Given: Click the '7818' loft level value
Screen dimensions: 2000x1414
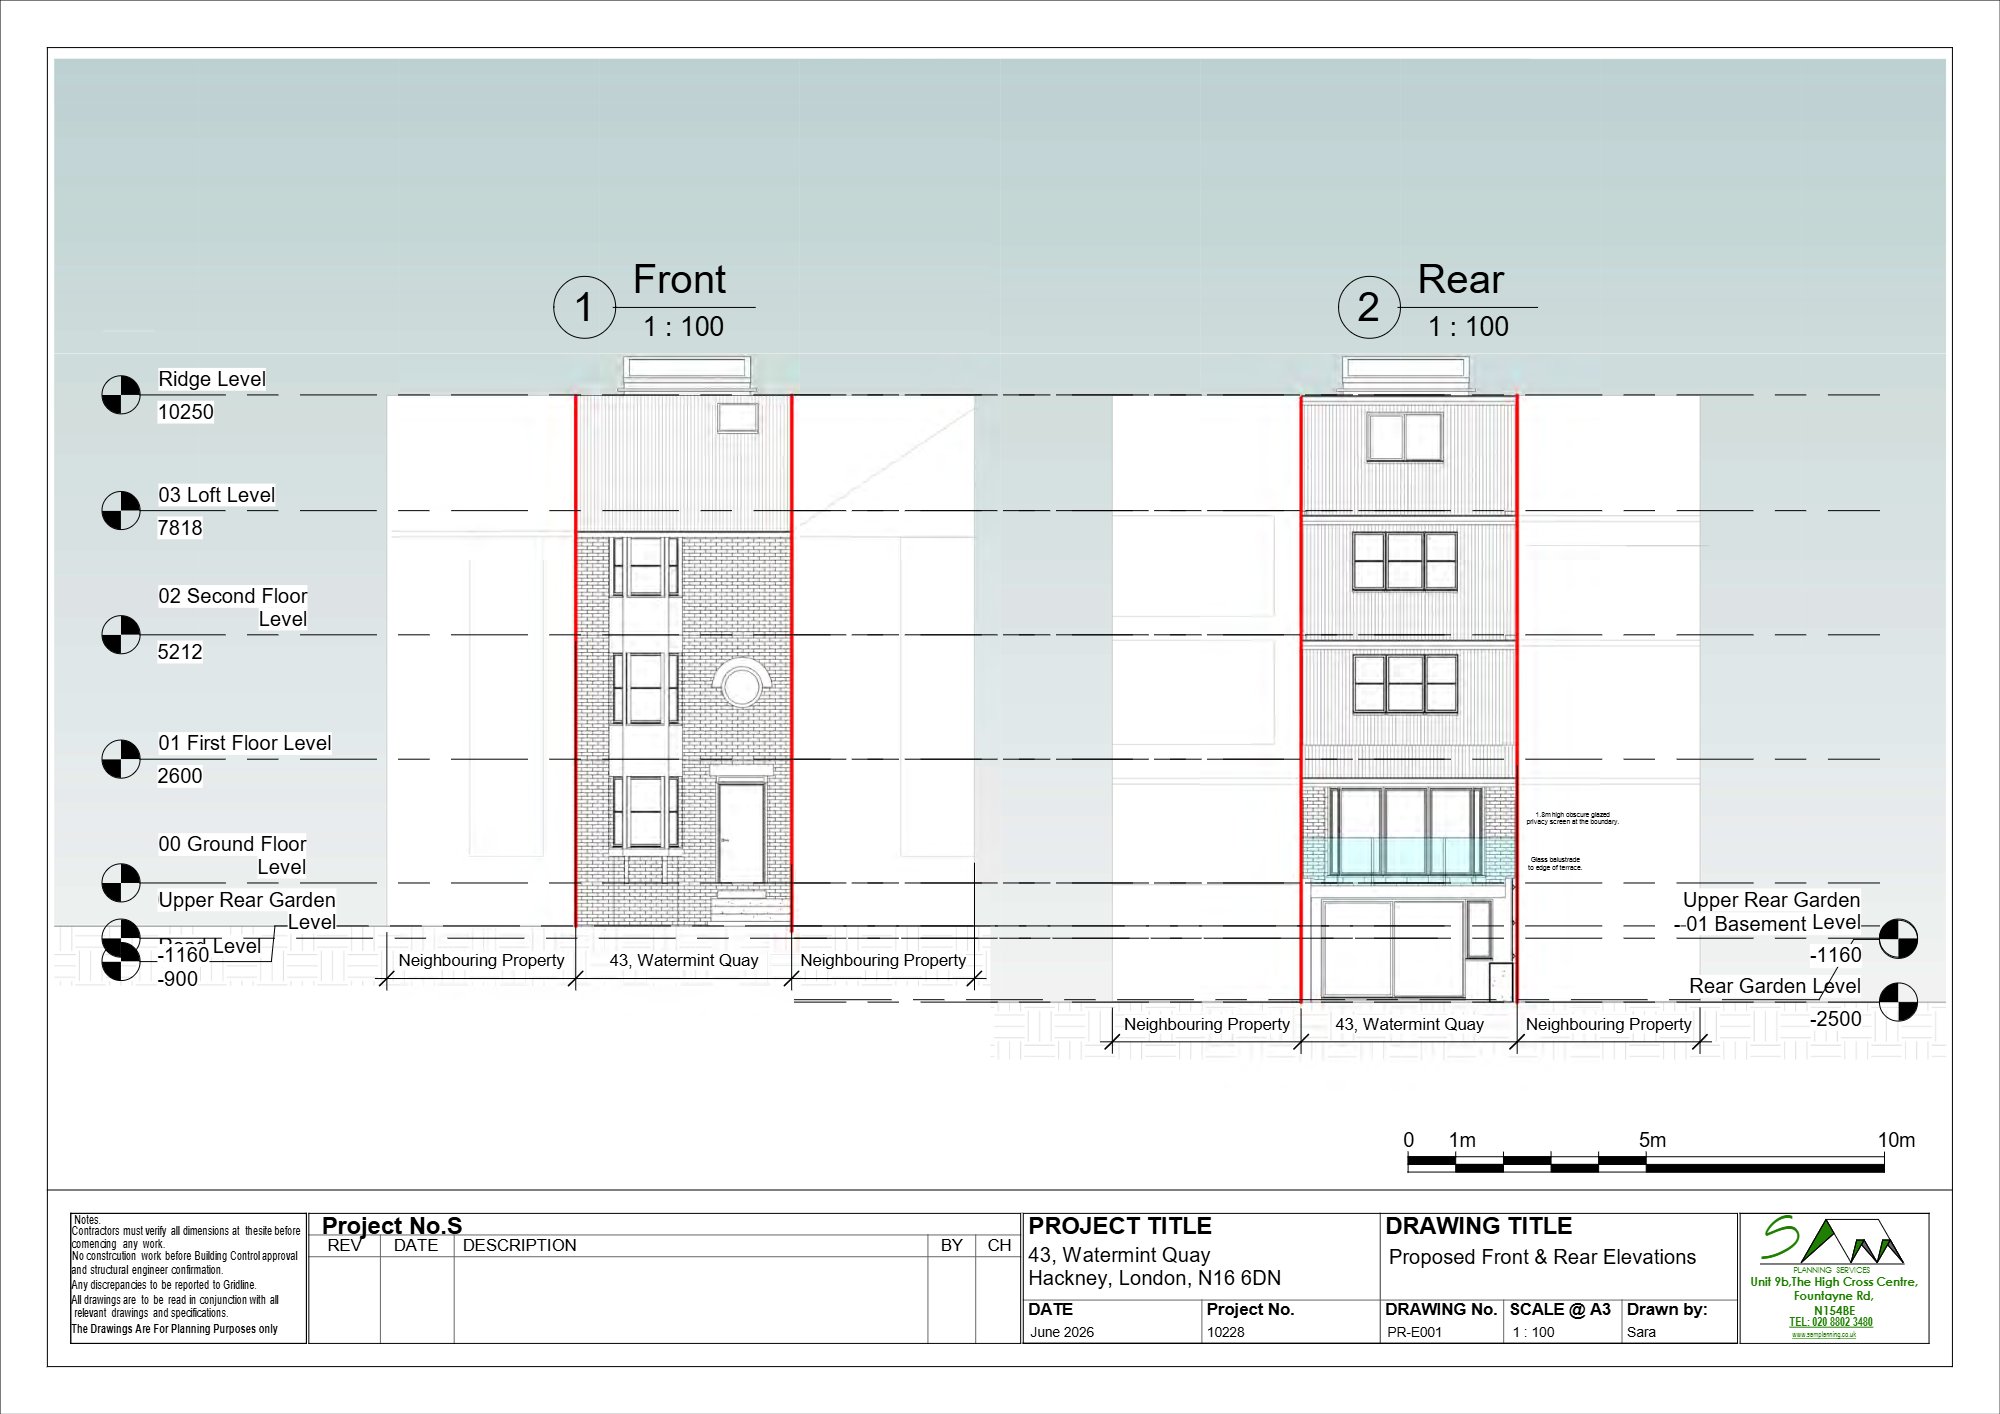Looking at the screenshot, I should point(180,528).
